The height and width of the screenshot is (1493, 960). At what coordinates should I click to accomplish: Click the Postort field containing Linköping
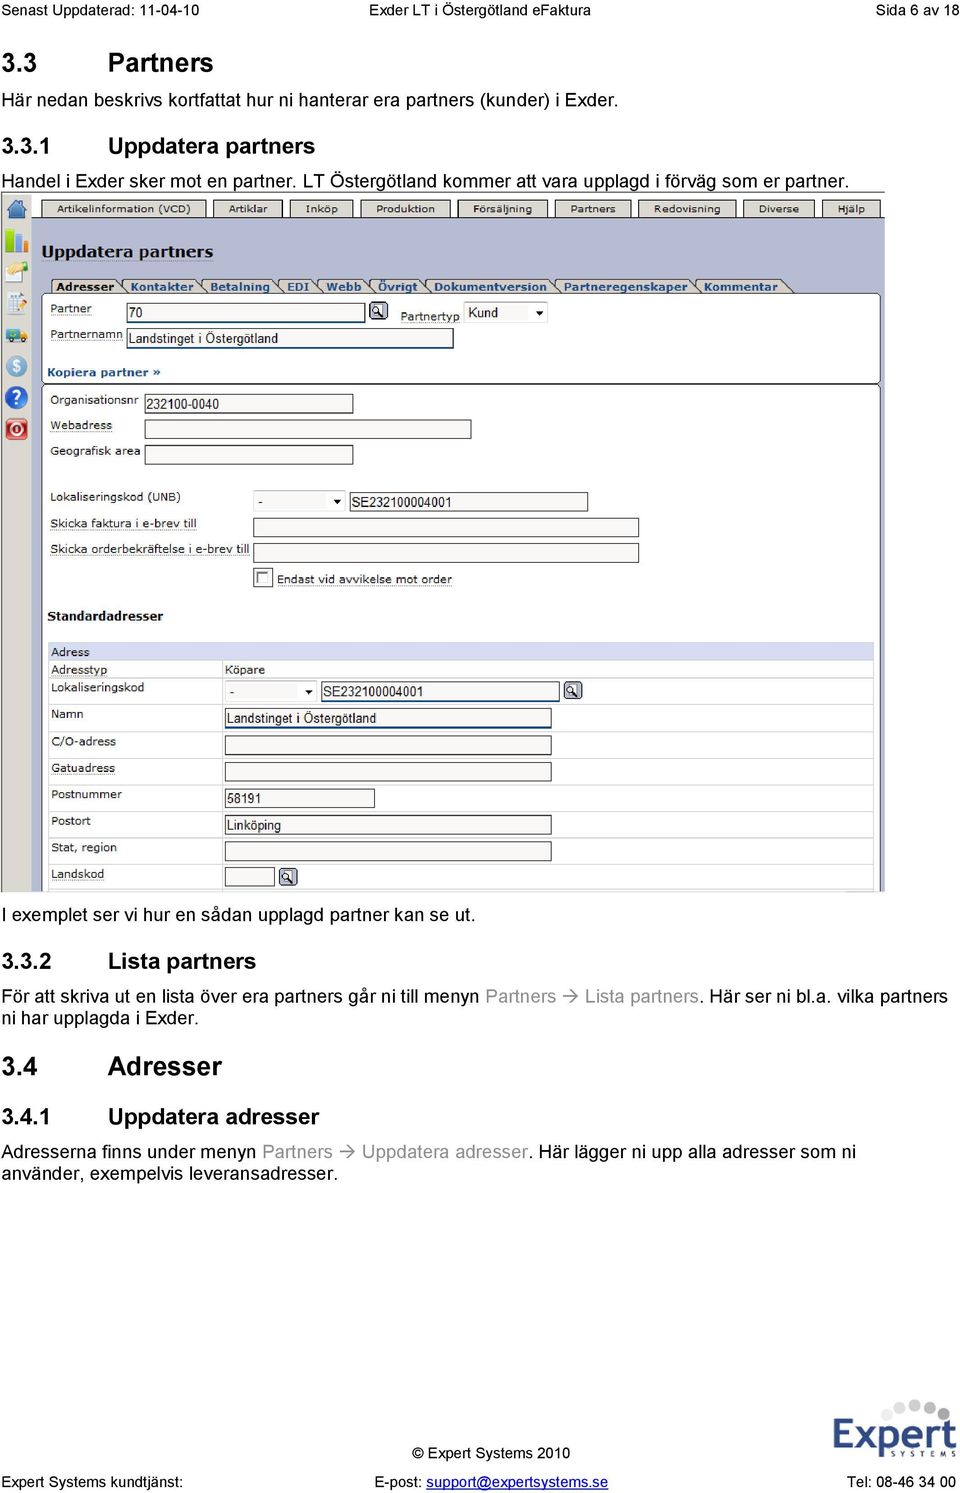click(388, 825)
